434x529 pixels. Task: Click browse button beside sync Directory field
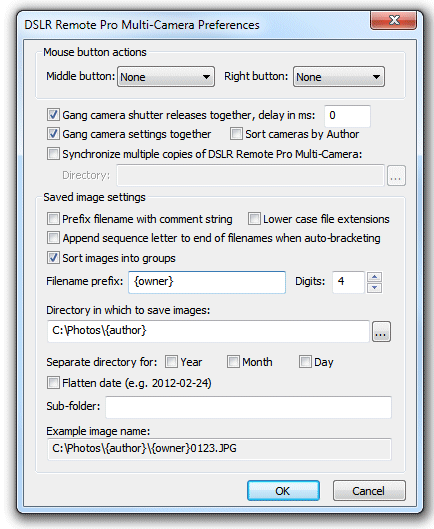396,175
